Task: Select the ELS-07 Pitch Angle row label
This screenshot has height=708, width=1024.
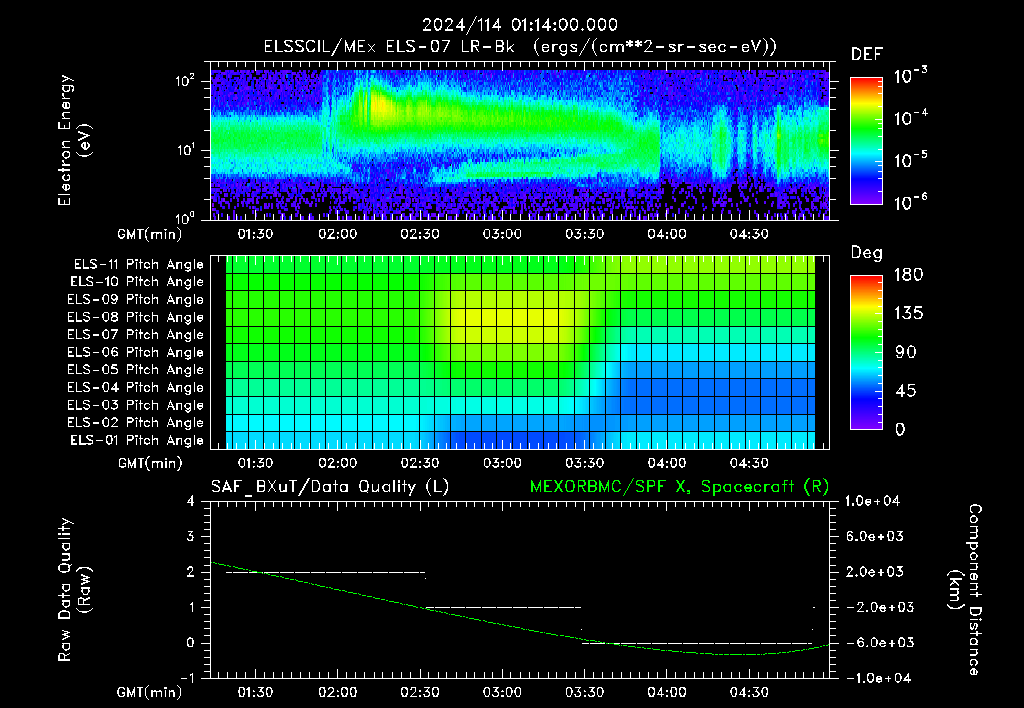Action: [135, 334]
